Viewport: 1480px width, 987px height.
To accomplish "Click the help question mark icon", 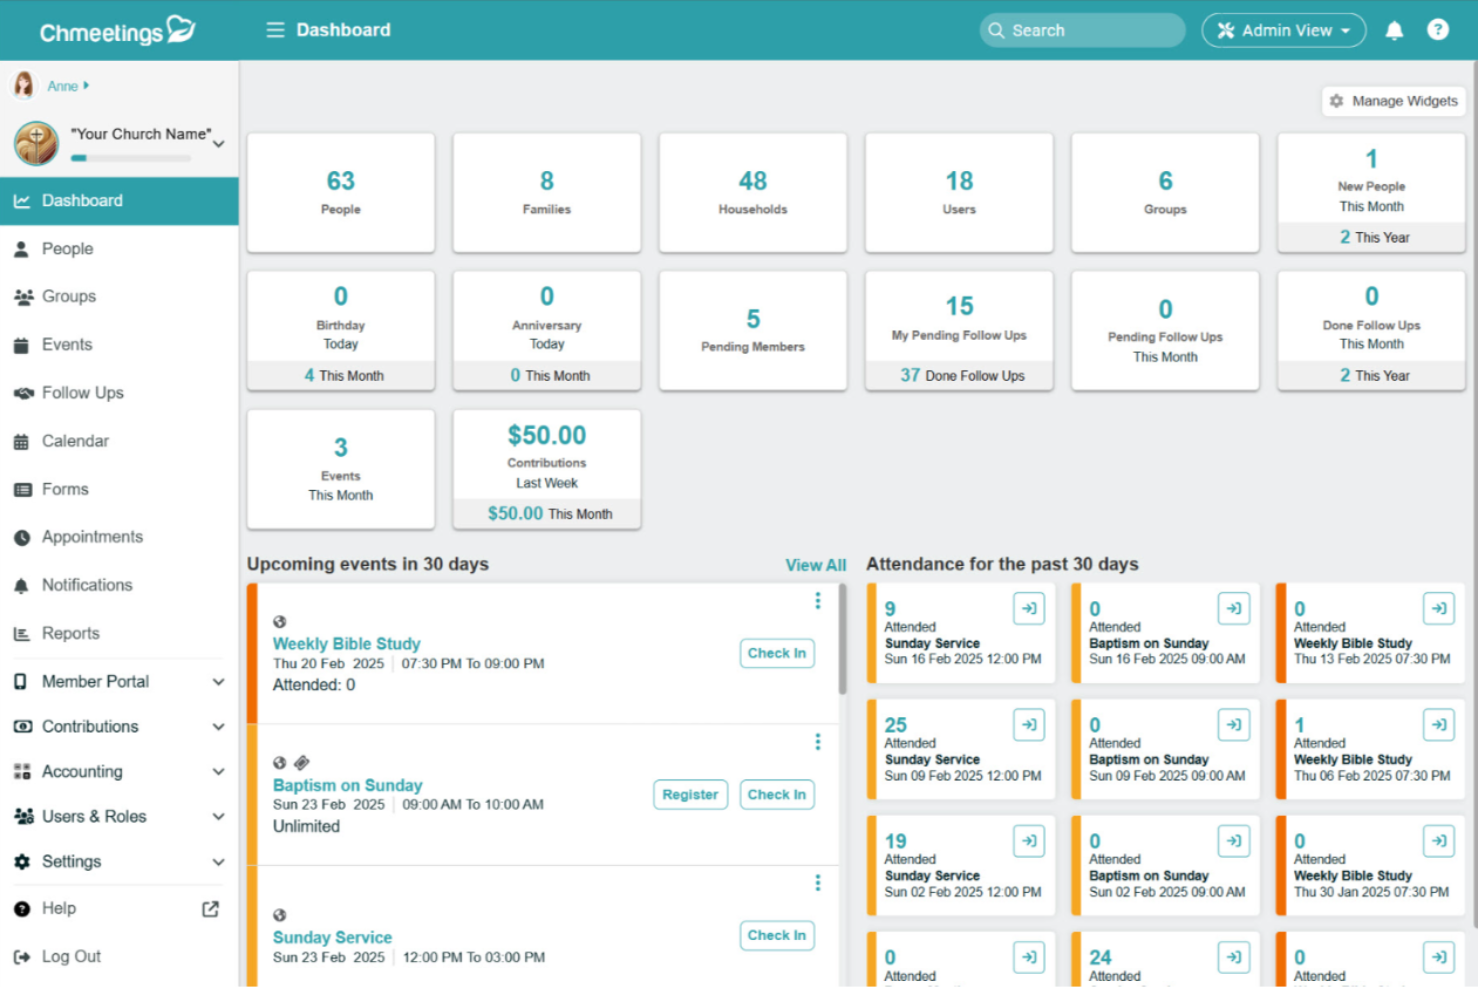I will (x=1438, y=30).
